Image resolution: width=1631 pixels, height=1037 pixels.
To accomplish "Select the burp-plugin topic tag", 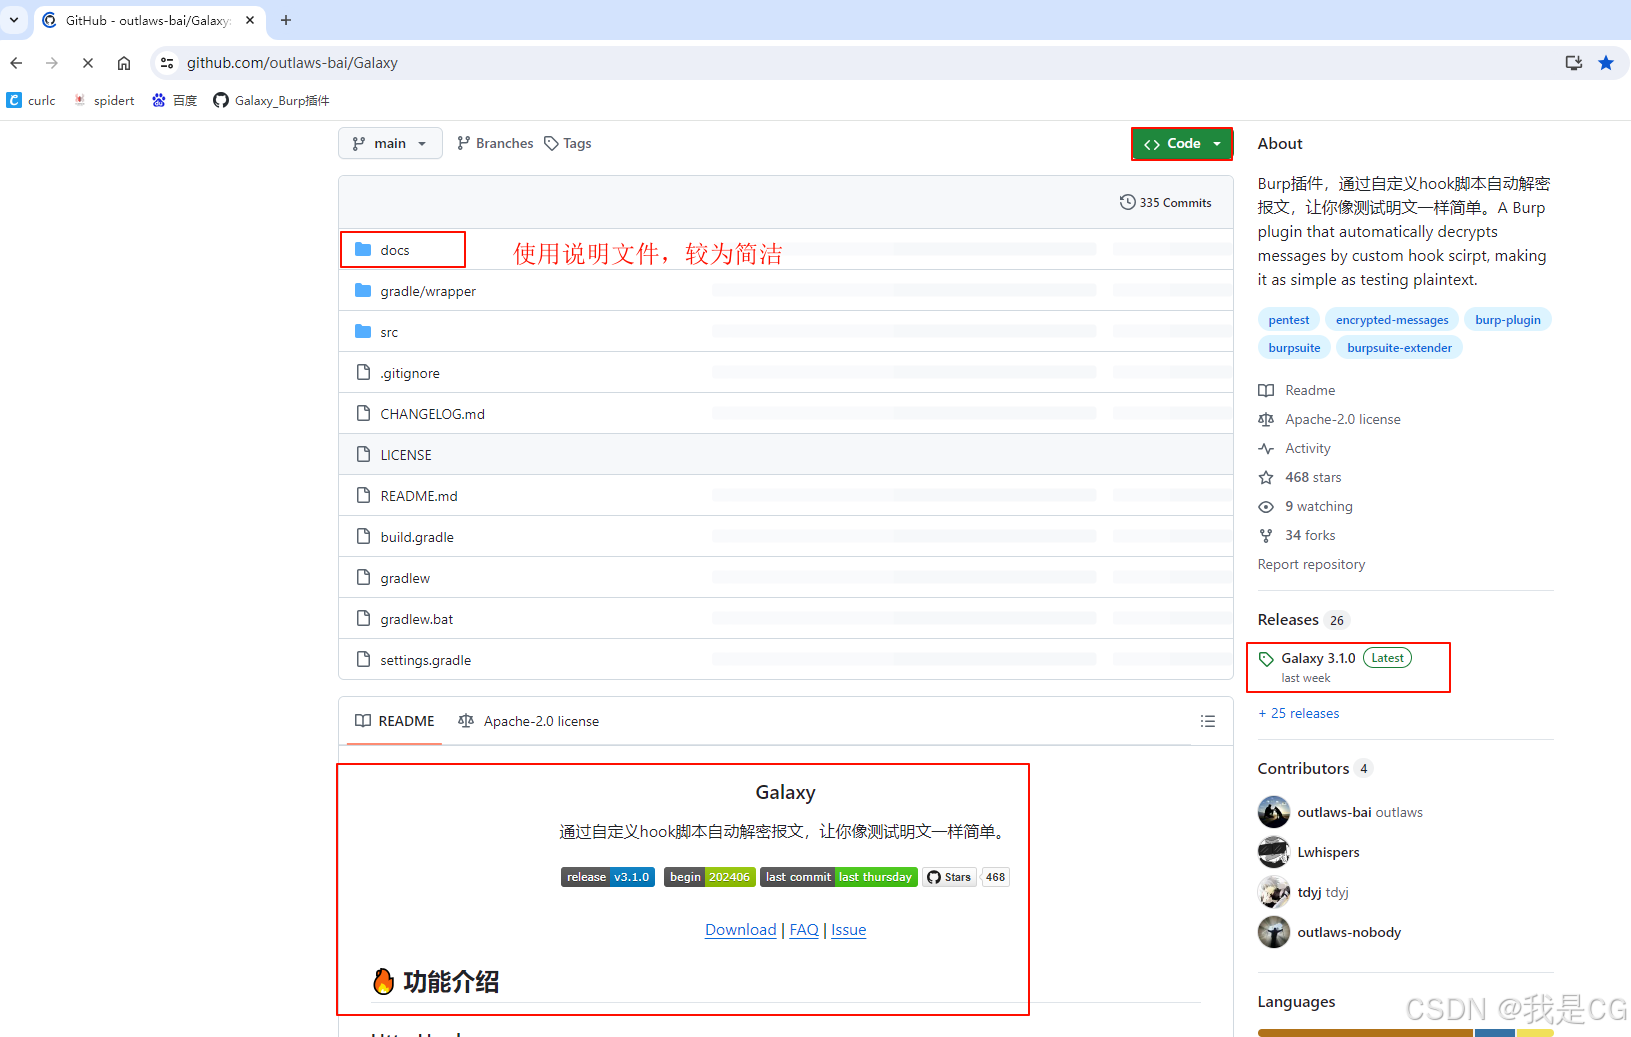I will point(1508,320).
